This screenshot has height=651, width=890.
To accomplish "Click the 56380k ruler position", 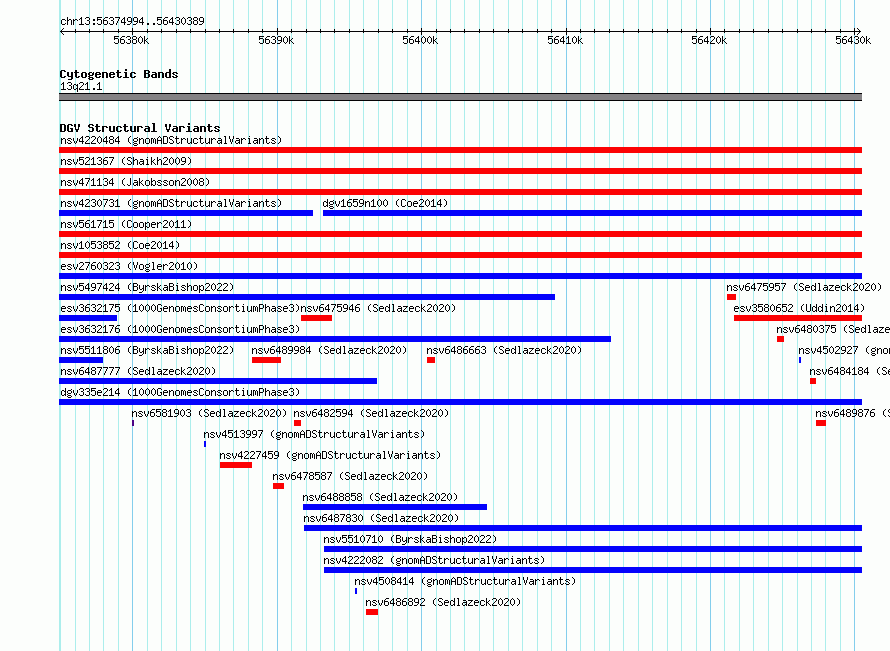I will (131, 40).
